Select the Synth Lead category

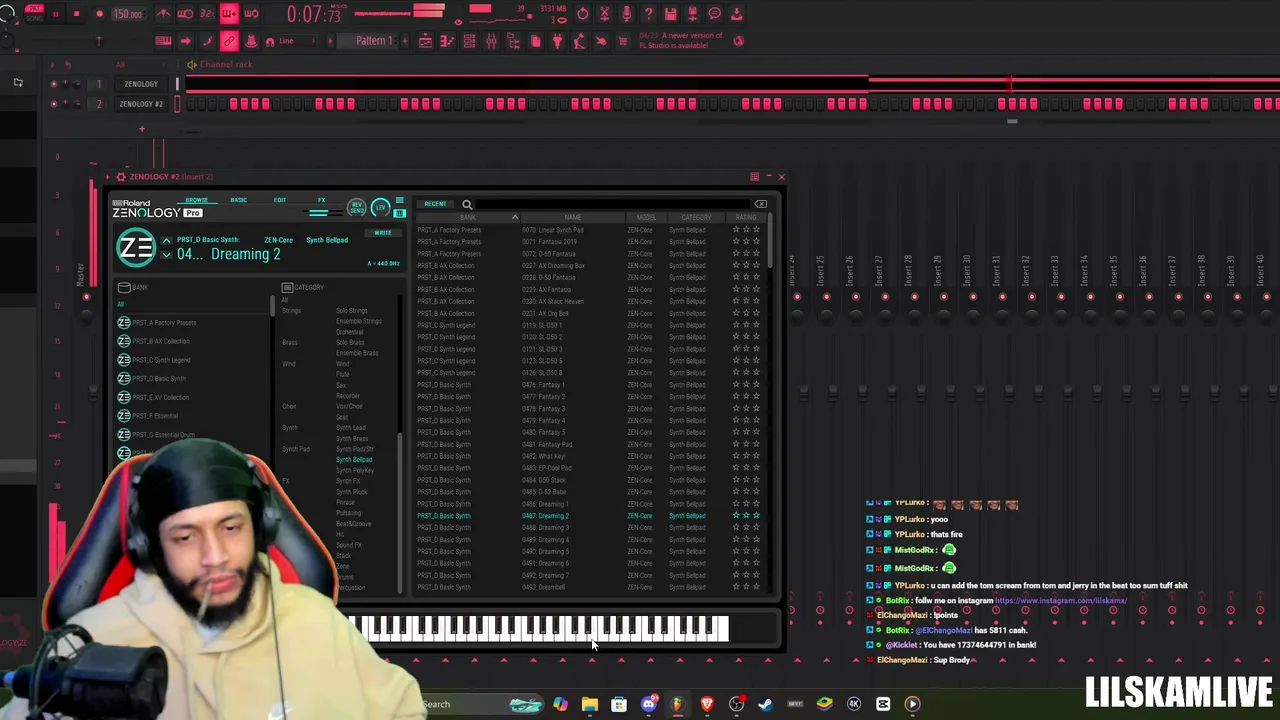coord(351,428)
